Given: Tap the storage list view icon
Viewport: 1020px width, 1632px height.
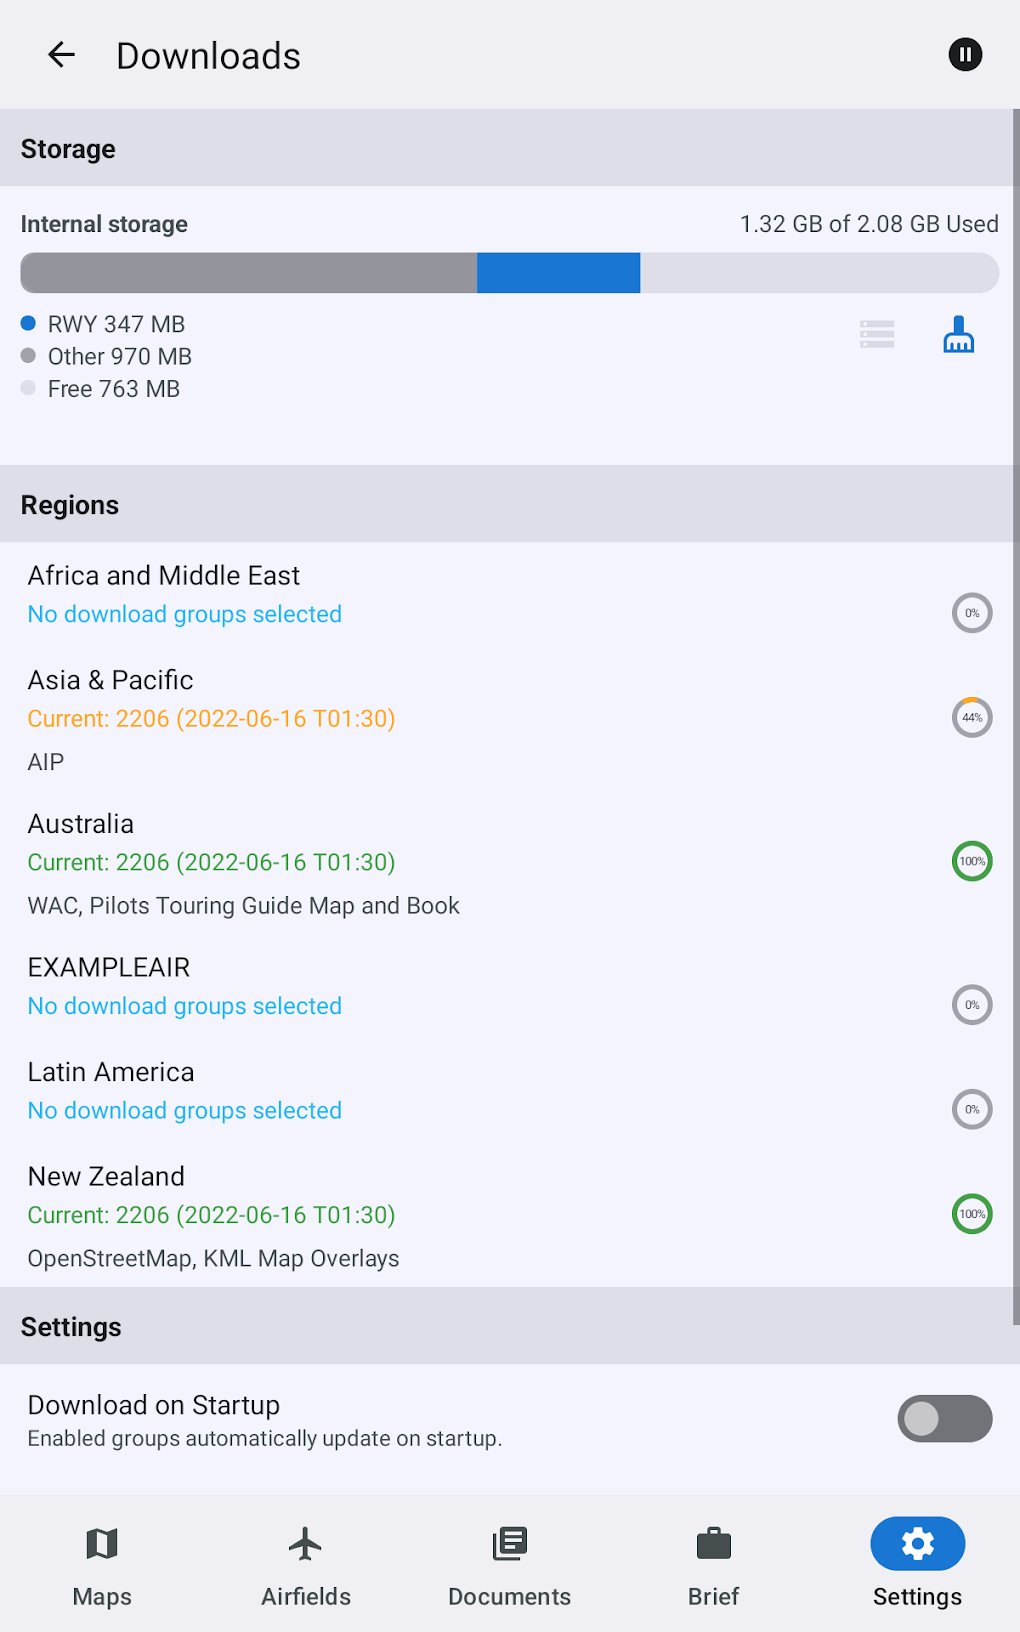Looking at the screenshot, I should point(877,335).
